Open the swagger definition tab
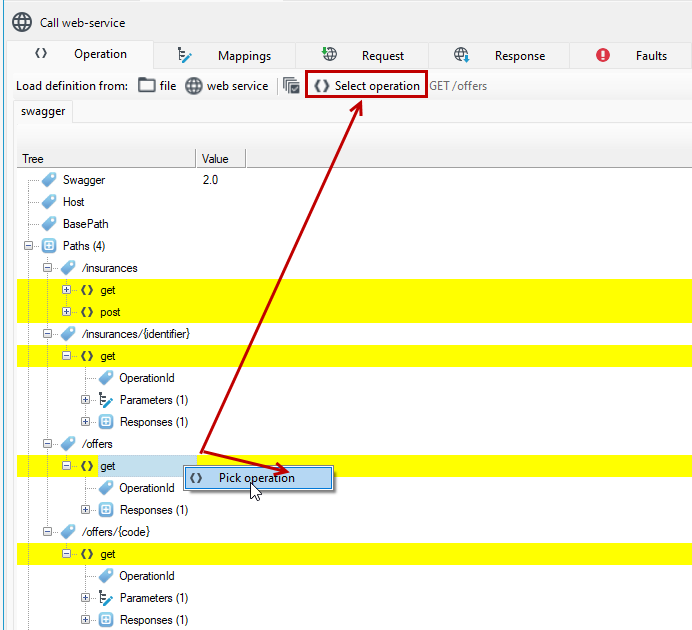Image resolution: width=692 pixels, height=630 pixels. point(43,111)
